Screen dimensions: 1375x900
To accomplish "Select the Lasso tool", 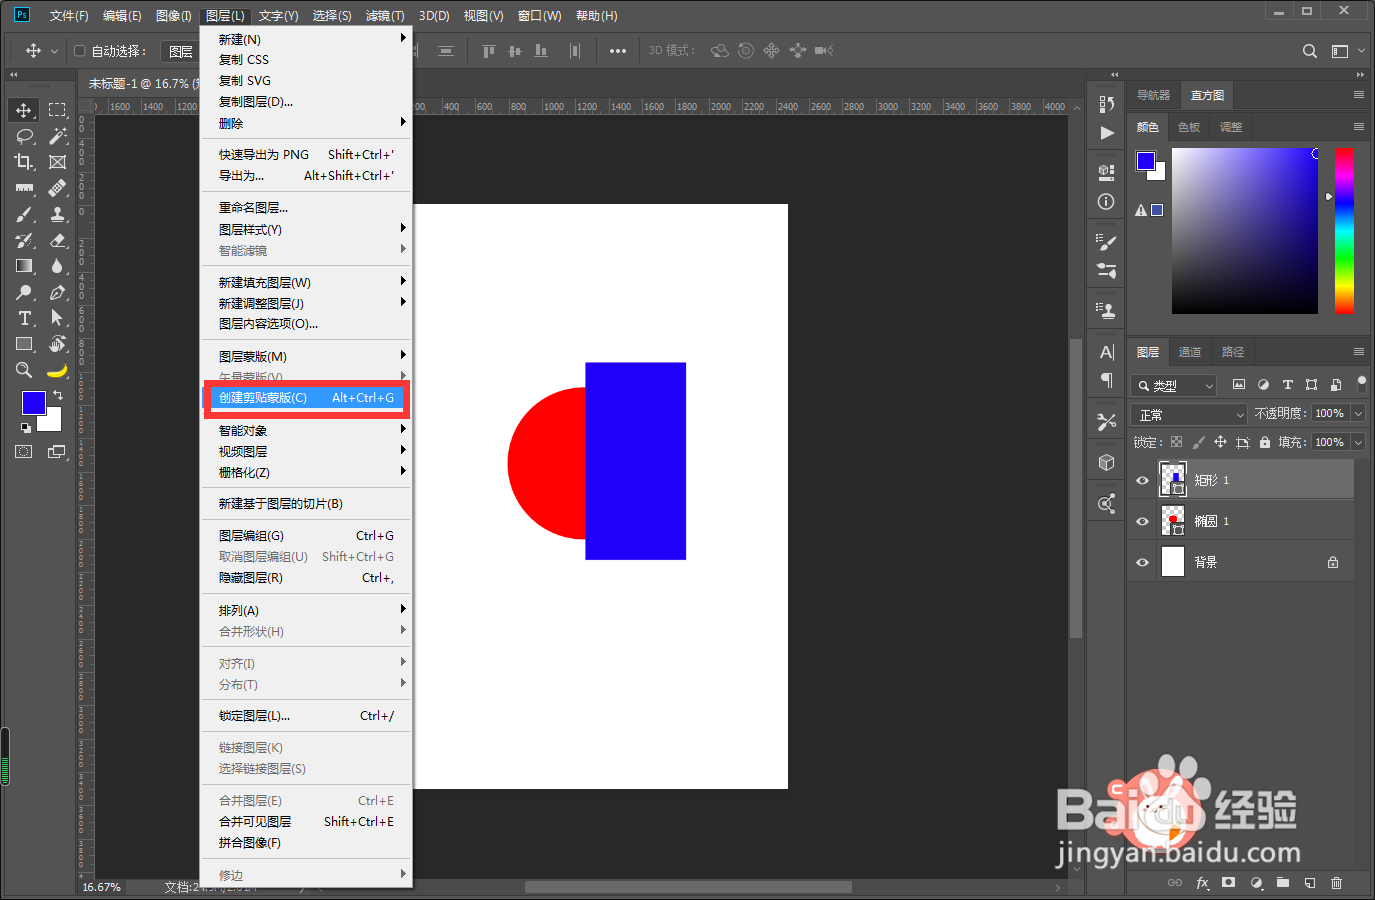I will tap(24, 136).
